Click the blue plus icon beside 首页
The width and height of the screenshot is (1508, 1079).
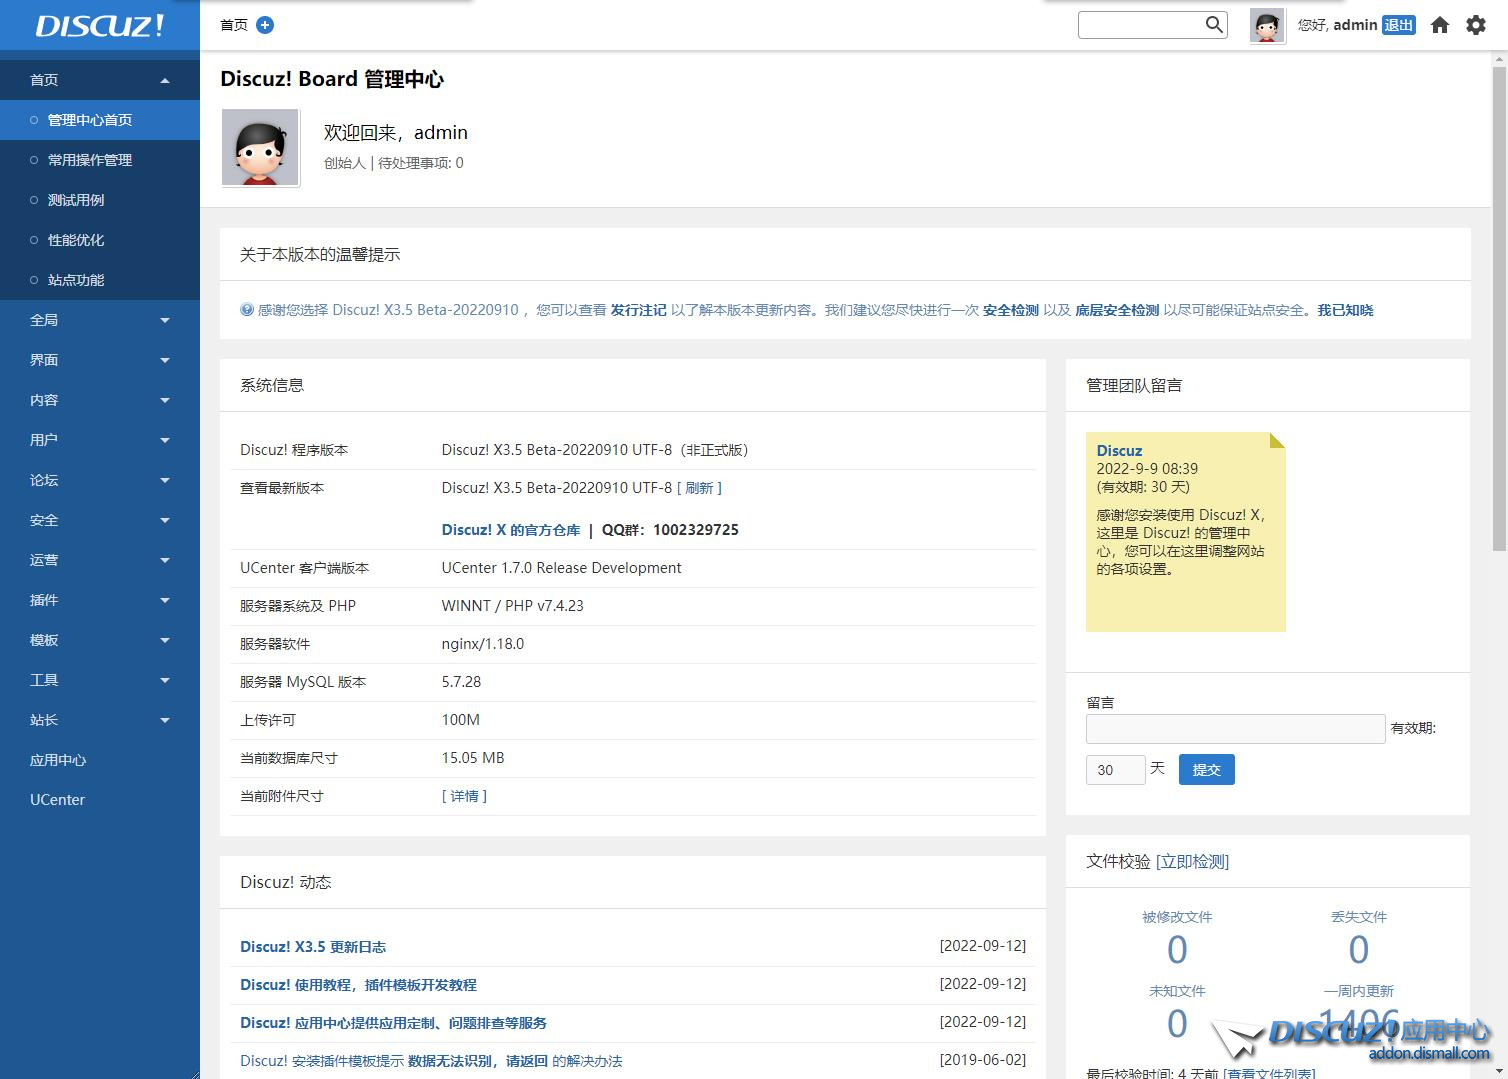265,25
